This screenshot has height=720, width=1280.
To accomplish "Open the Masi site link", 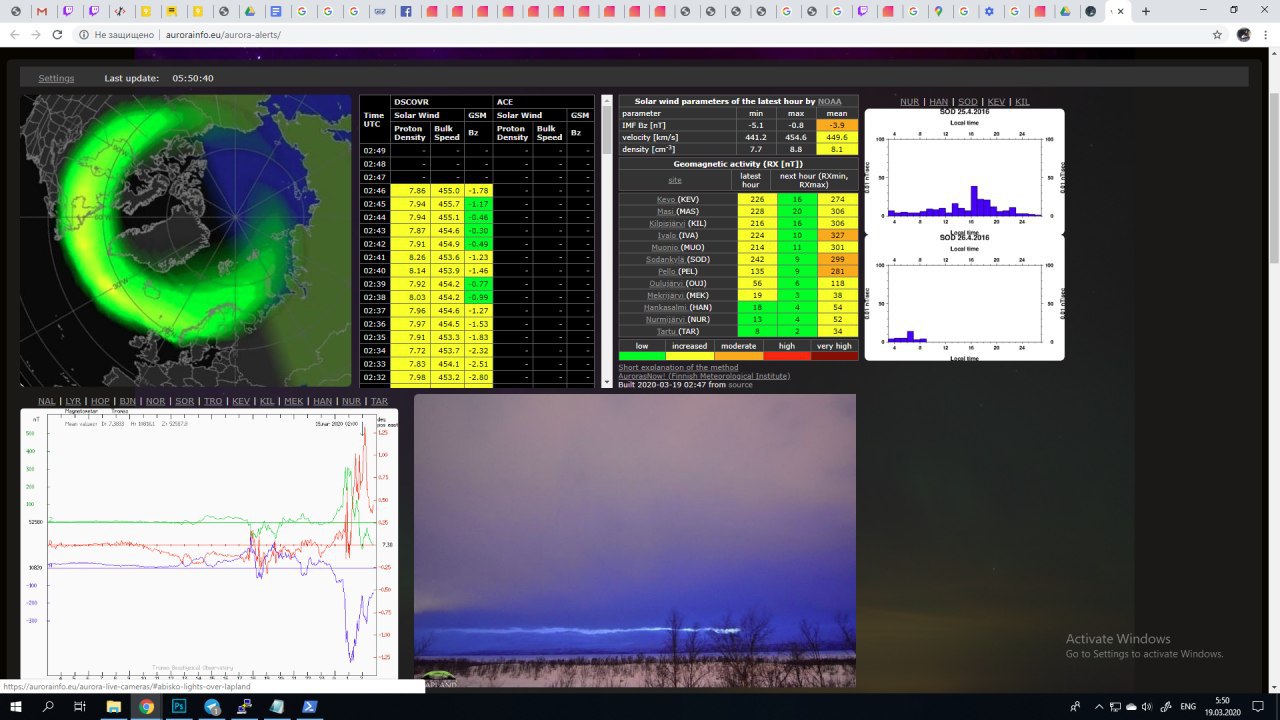I will pyautogui.click(x=666, y=211).
